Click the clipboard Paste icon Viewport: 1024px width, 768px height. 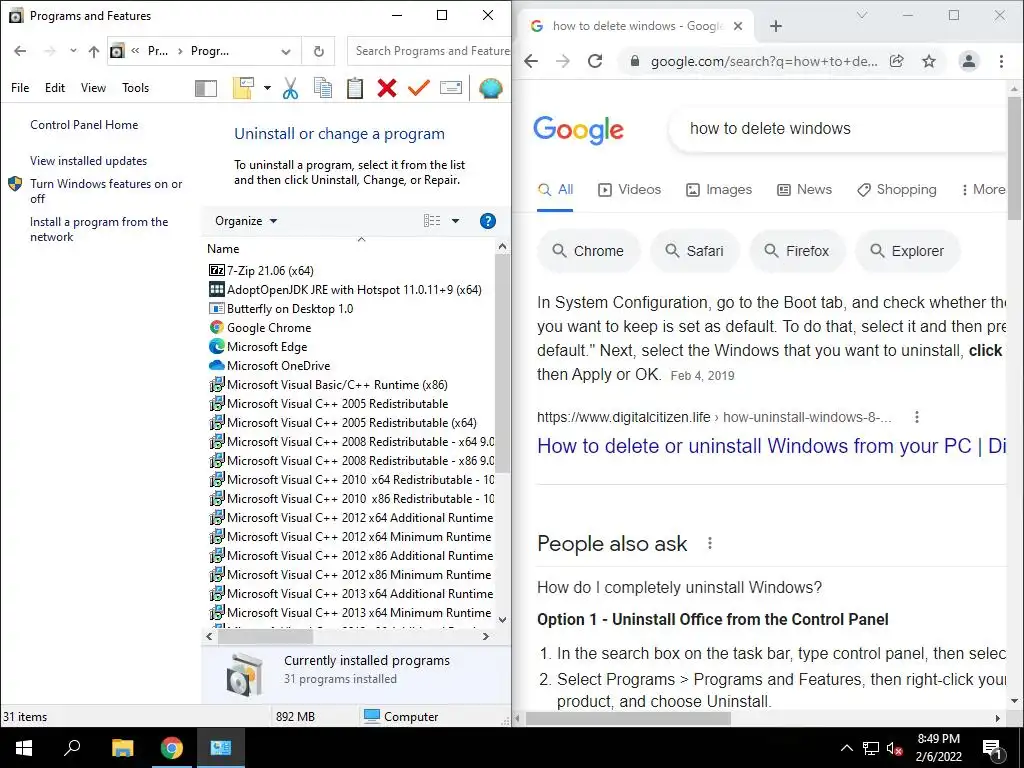(x=355, y=88)
